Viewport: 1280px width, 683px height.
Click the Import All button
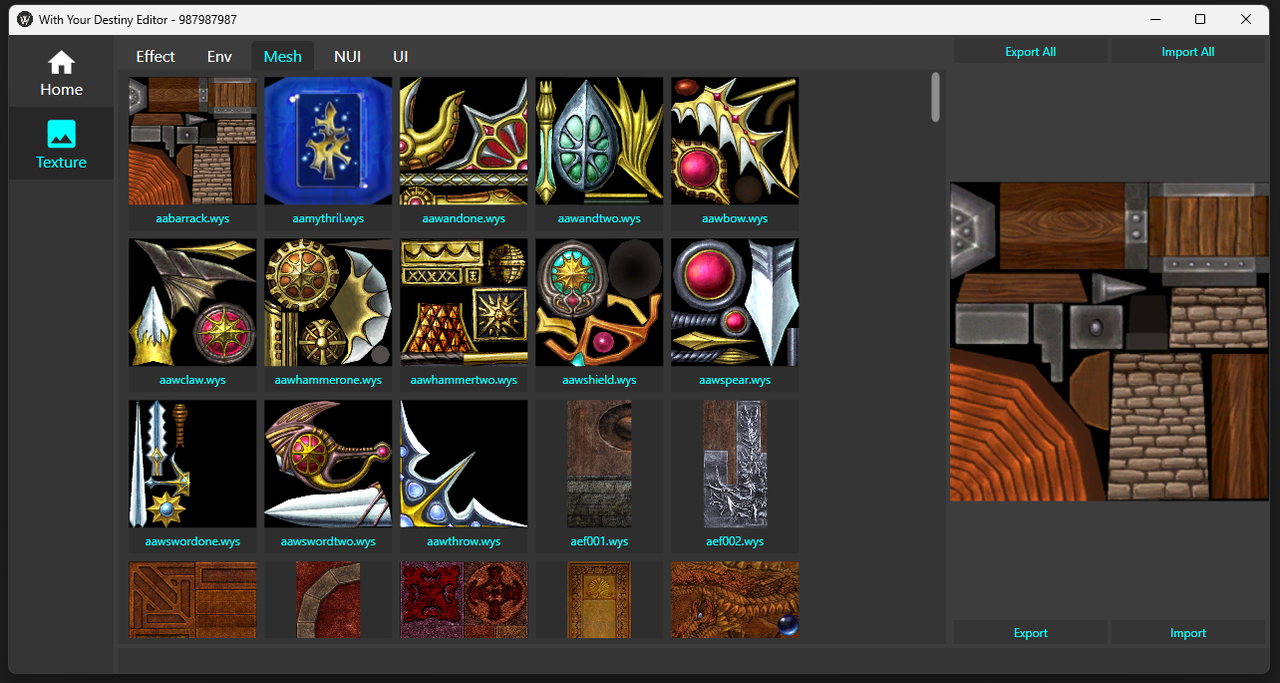coord(1188,52)
